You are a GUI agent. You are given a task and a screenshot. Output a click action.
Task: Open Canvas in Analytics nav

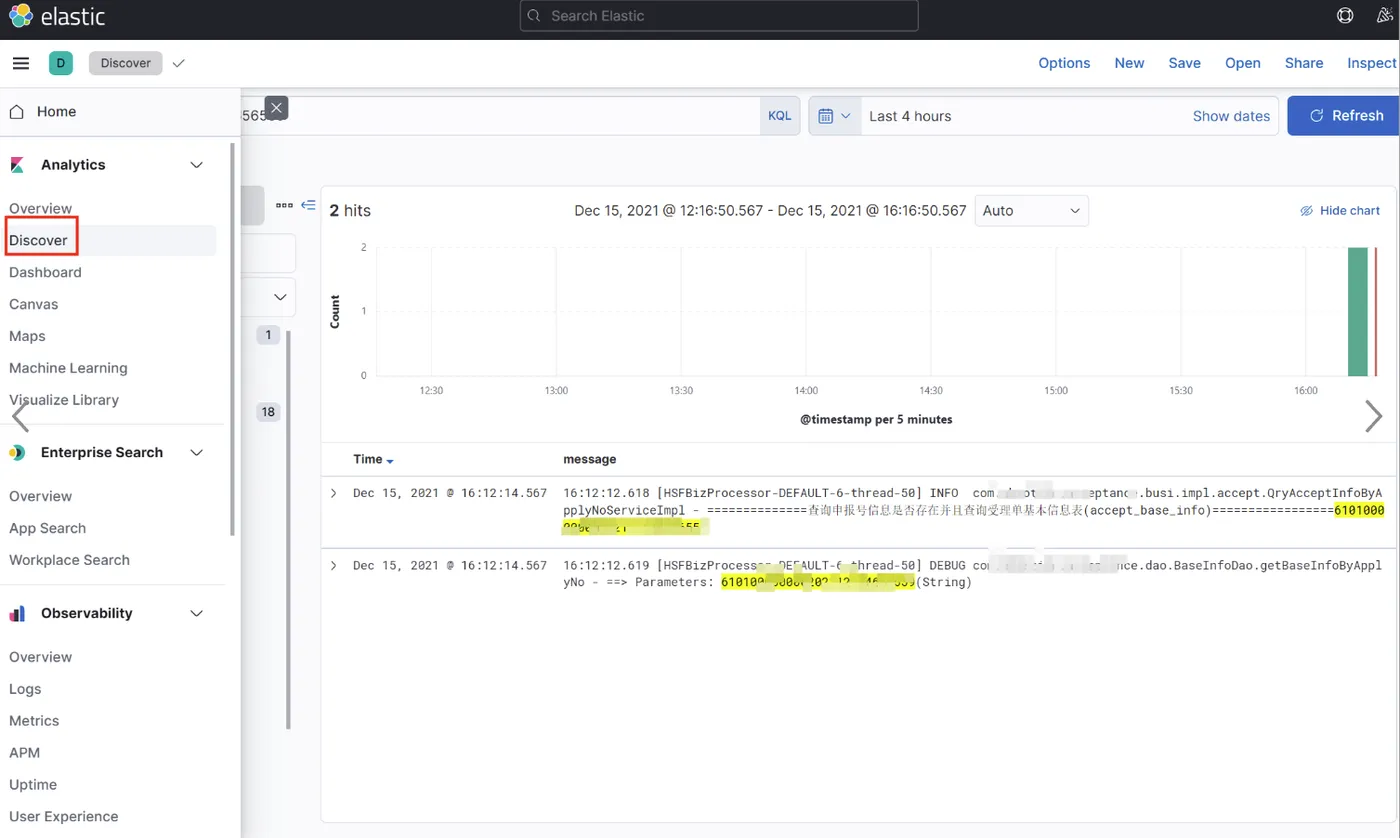34,304
